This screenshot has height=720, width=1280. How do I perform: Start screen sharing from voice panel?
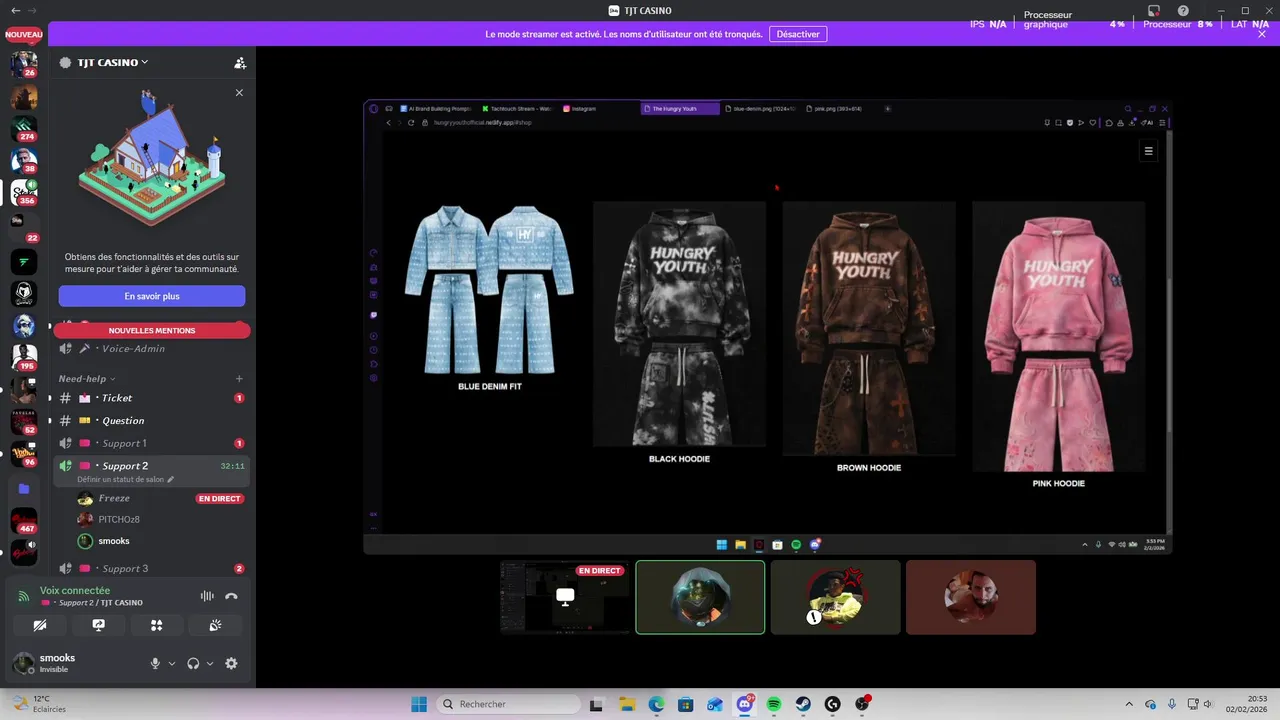(x=98, y=625)
